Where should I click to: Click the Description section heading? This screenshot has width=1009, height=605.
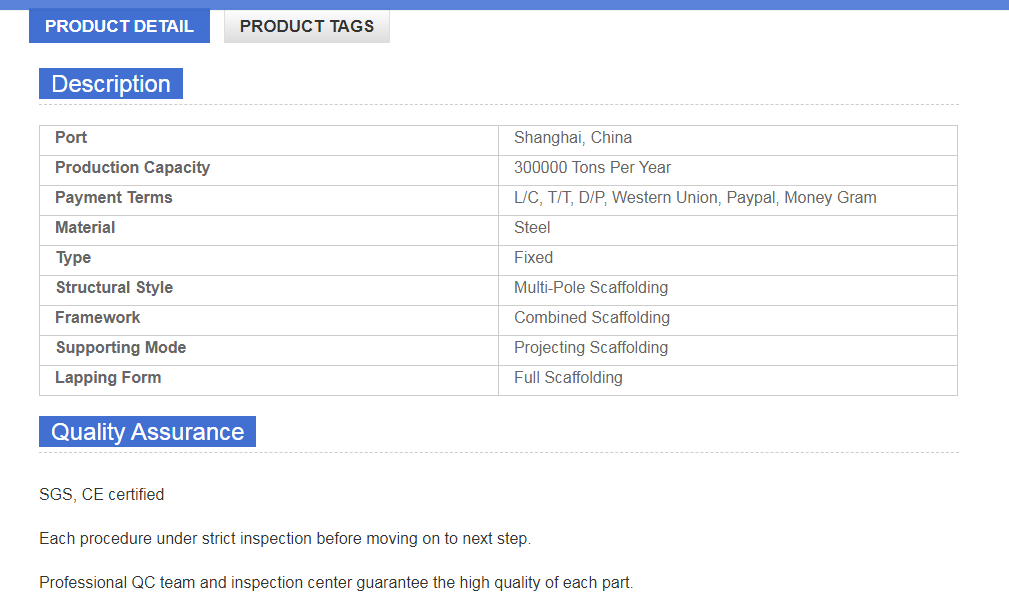111,84
